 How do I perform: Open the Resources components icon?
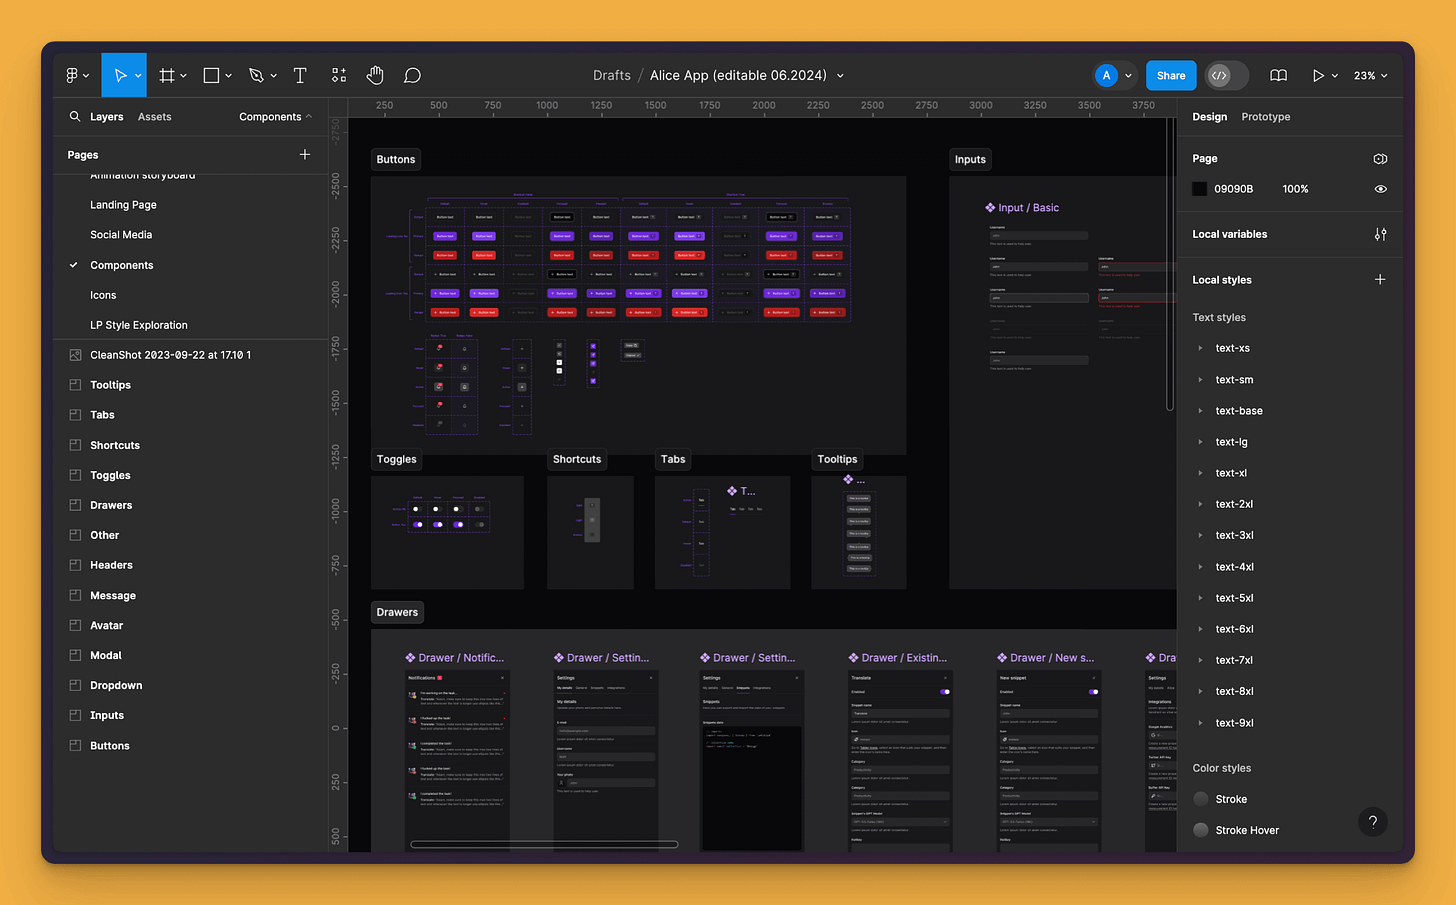click(339, 76)
